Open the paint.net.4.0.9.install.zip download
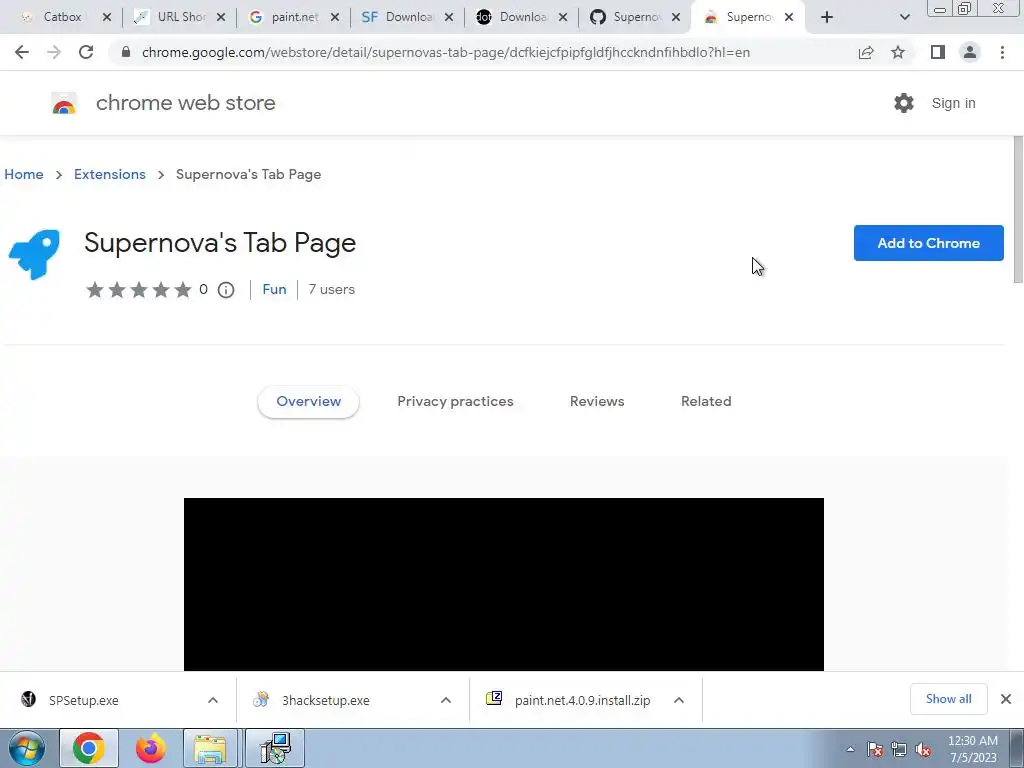 [x=582, y=701]
